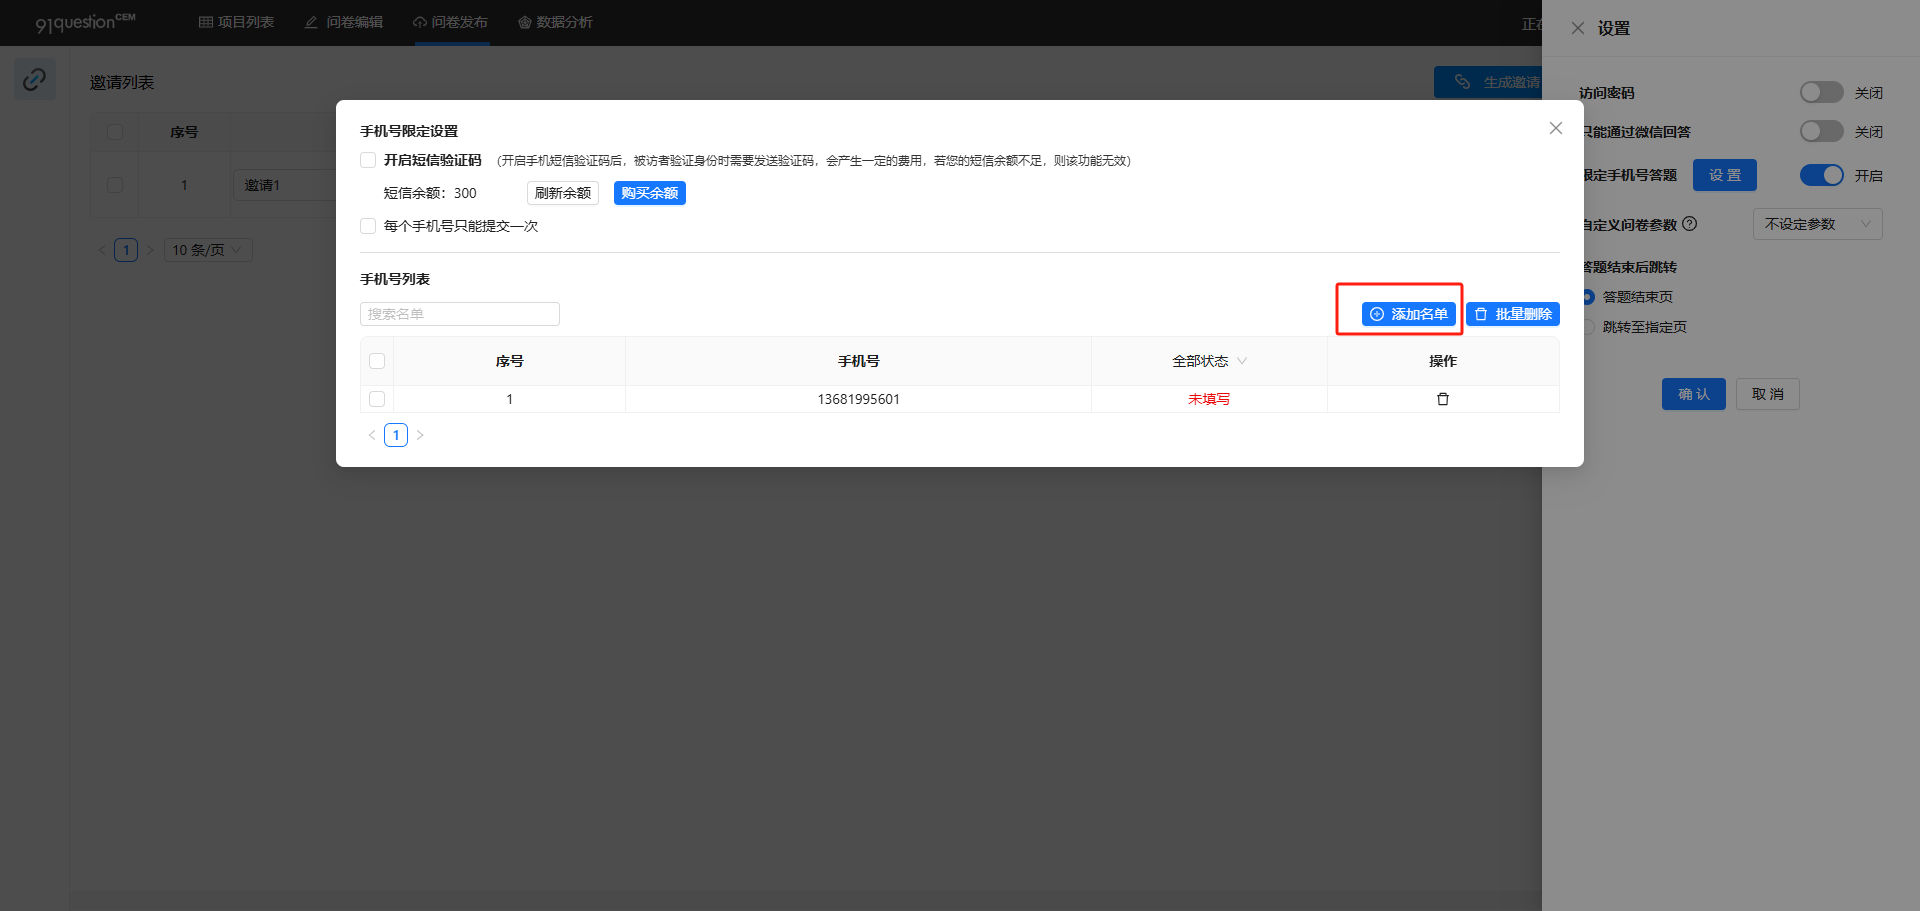This screenshot has width=1920, height=911.
Task: Turn off the limit phone number switch
Action: coord(1821,175)
